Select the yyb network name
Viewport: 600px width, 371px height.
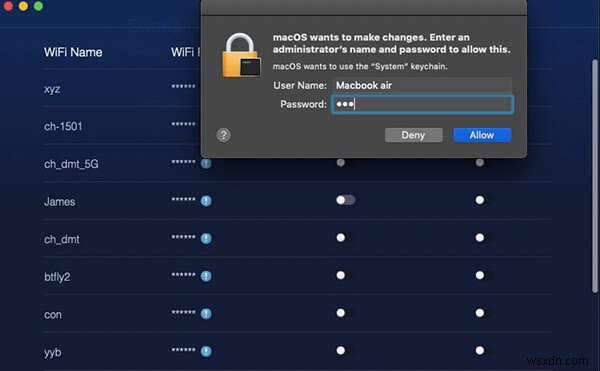tap(52, 352)
